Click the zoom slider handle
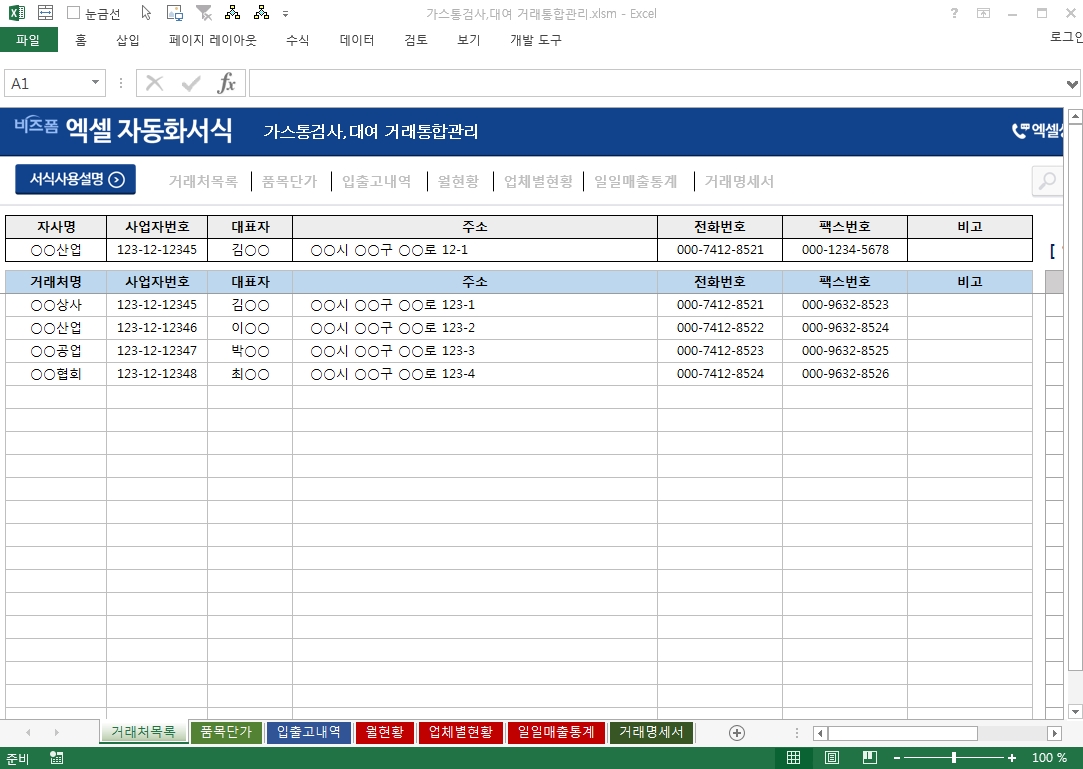1083x769 pixels. click(954, 758)
